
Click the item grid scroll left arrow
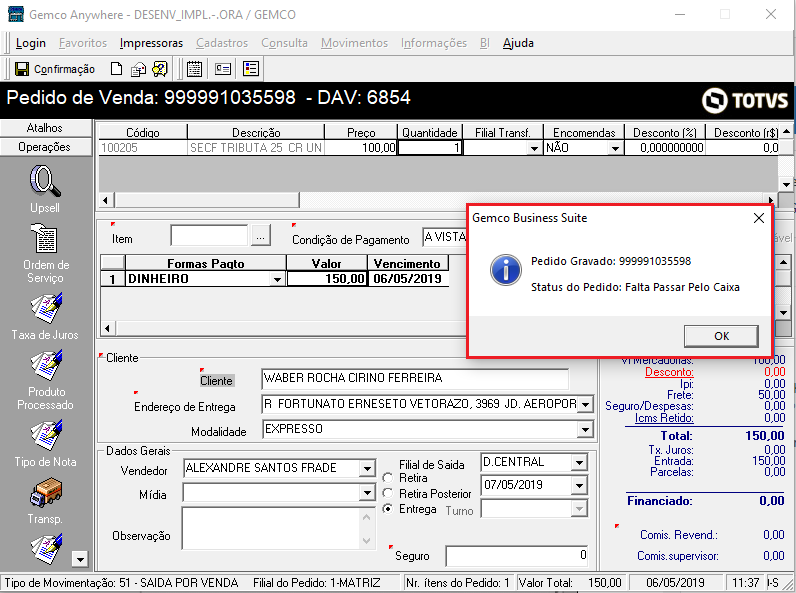click(106, 200)
